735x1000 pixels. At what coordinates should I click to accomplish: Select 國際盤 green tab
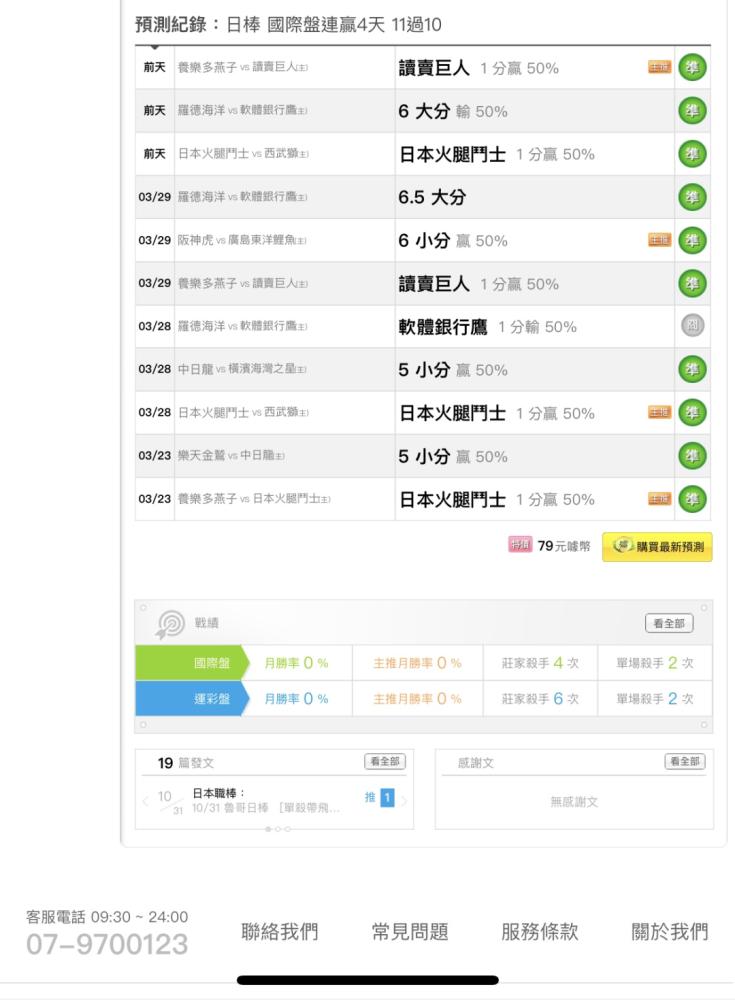[x=191, y=663]
